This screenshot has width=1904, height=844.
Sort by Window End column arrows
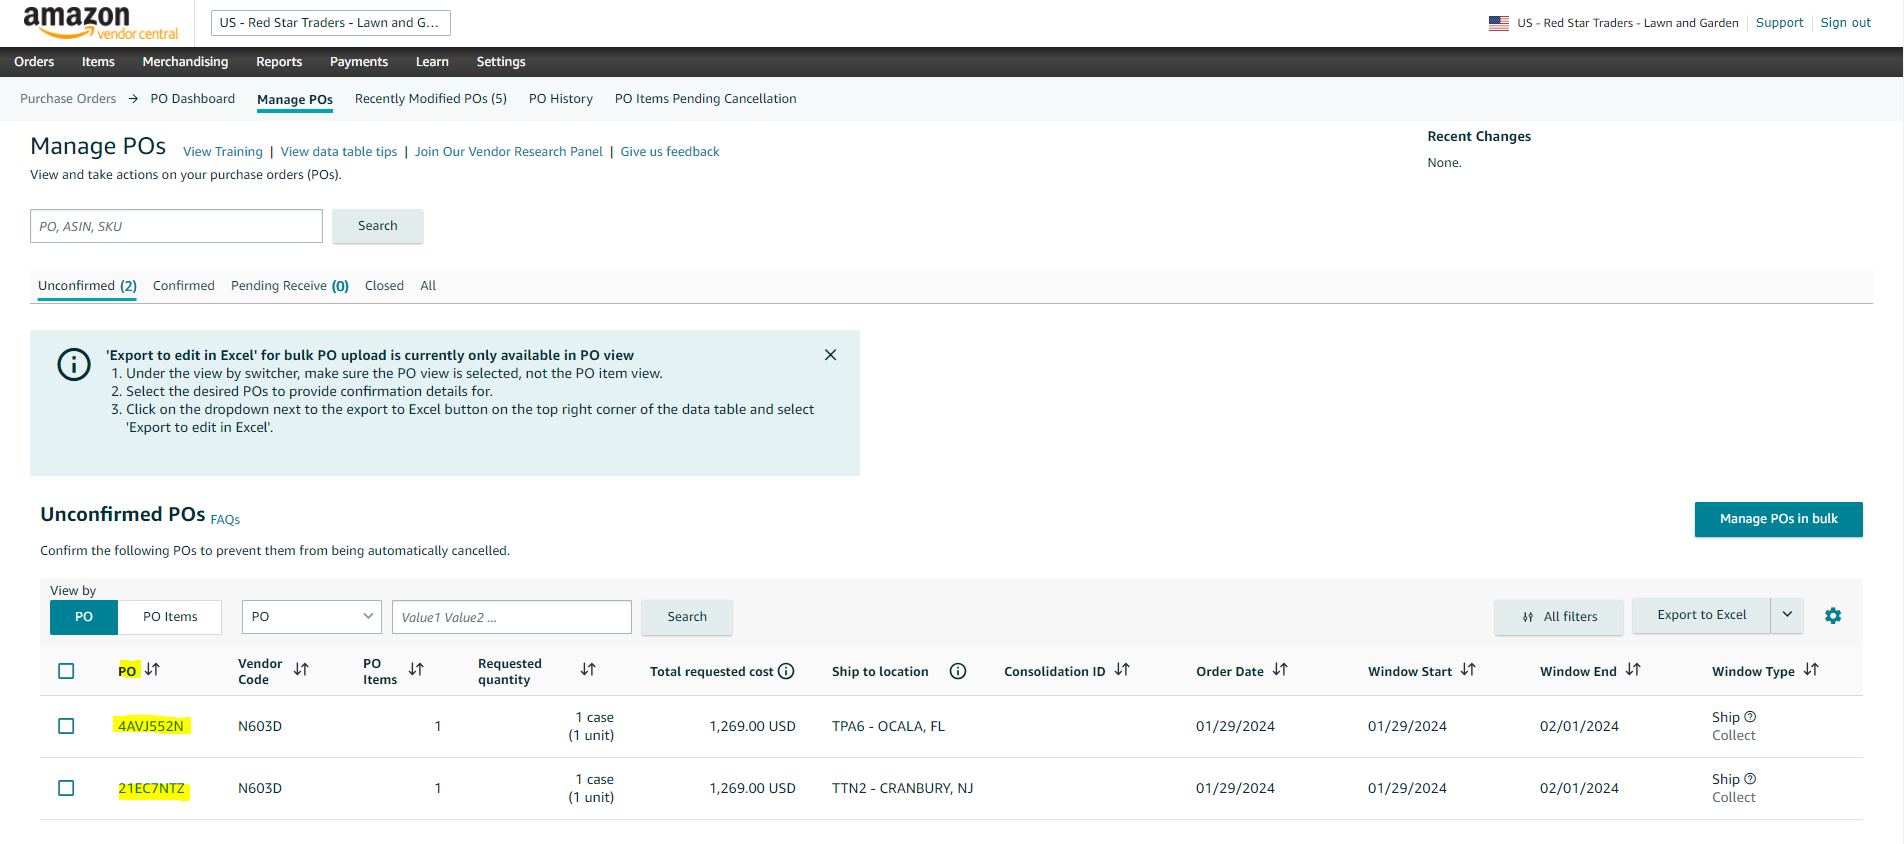coord(1633,669)
